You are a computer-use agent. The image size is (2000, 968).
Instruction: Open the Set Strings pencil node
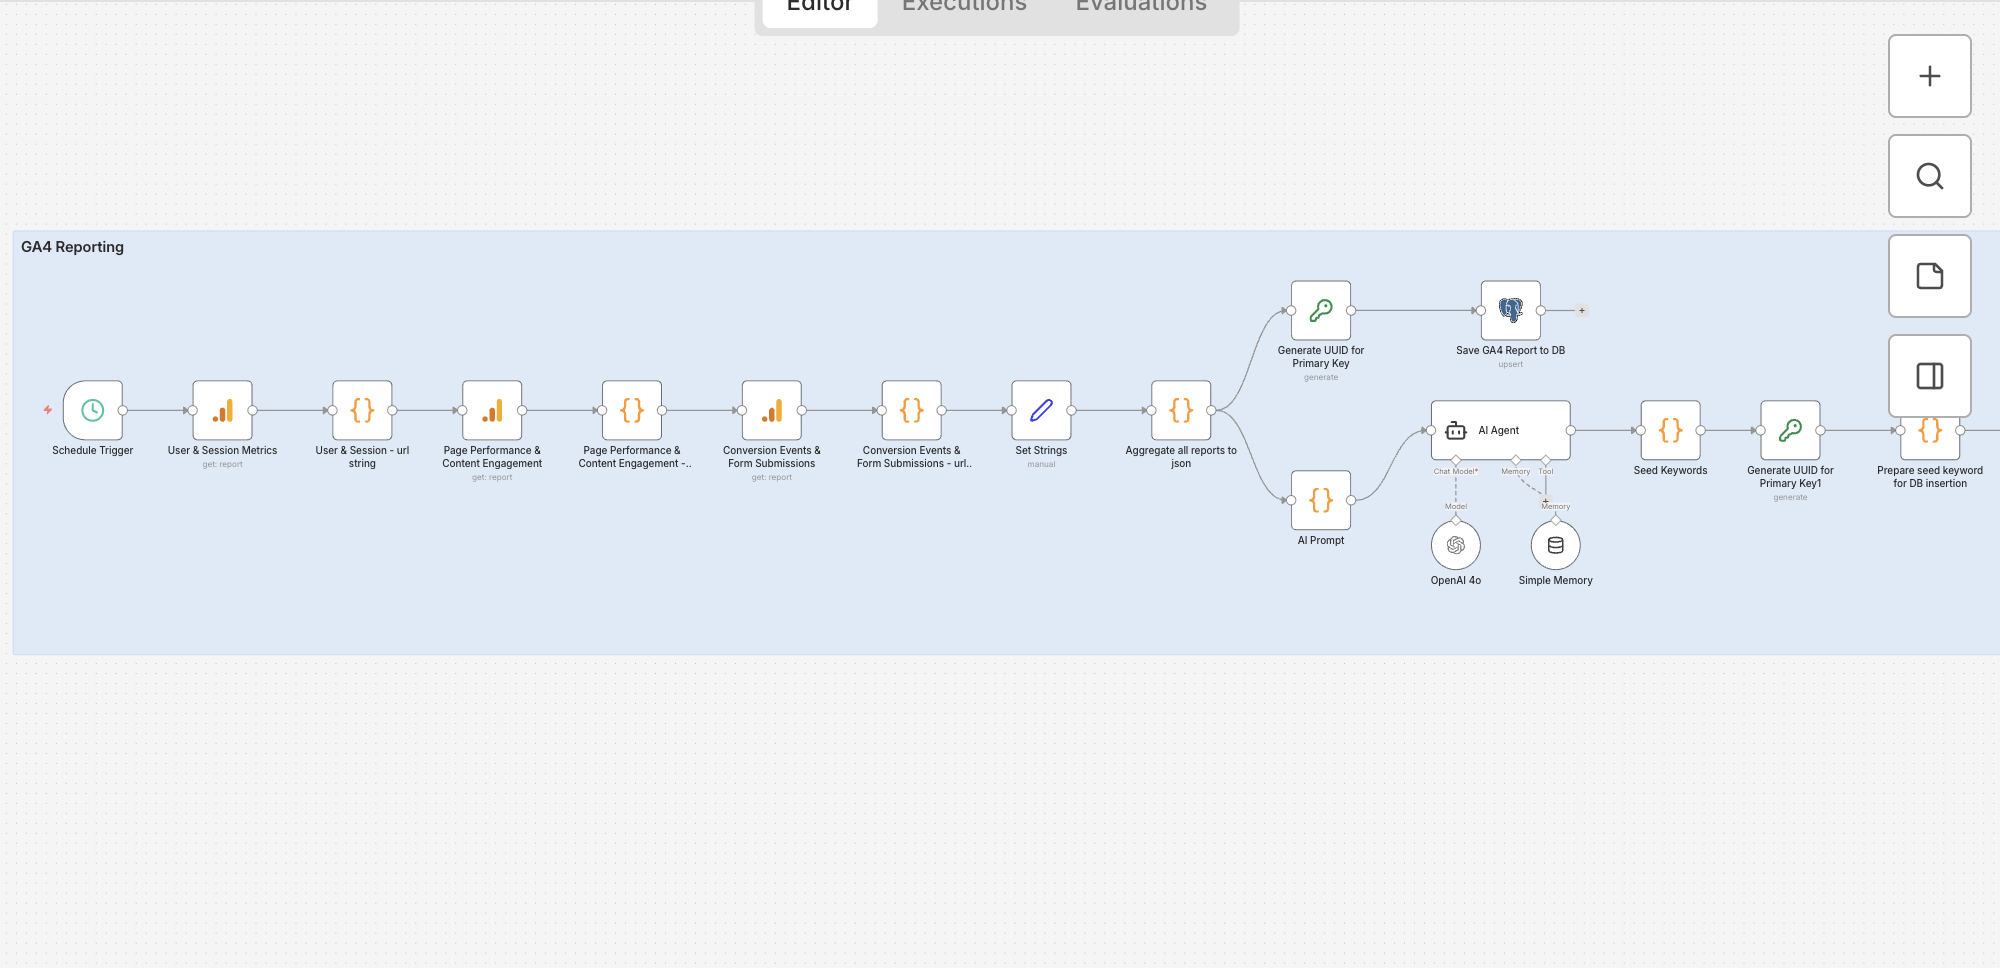pos(1041,410)
